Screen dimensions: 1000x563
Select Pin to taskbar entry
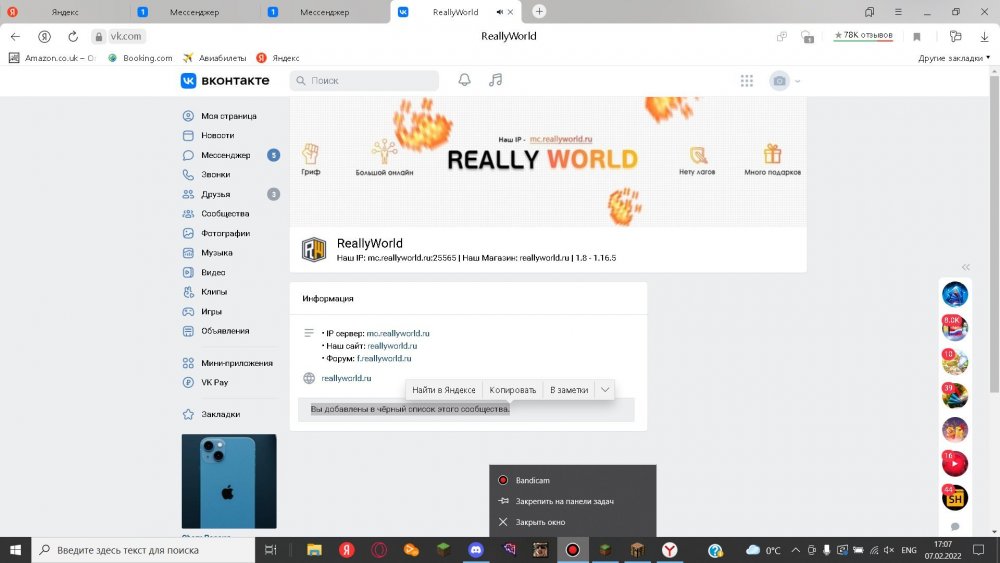click(x=573, y=501)
